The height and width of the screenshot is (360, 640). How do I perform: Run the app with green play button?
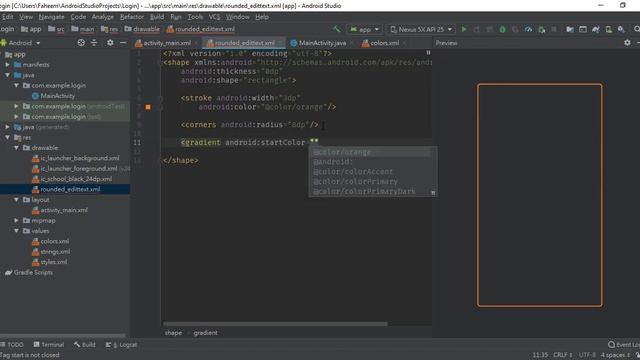pyautogui.click(x=464, y=29)
